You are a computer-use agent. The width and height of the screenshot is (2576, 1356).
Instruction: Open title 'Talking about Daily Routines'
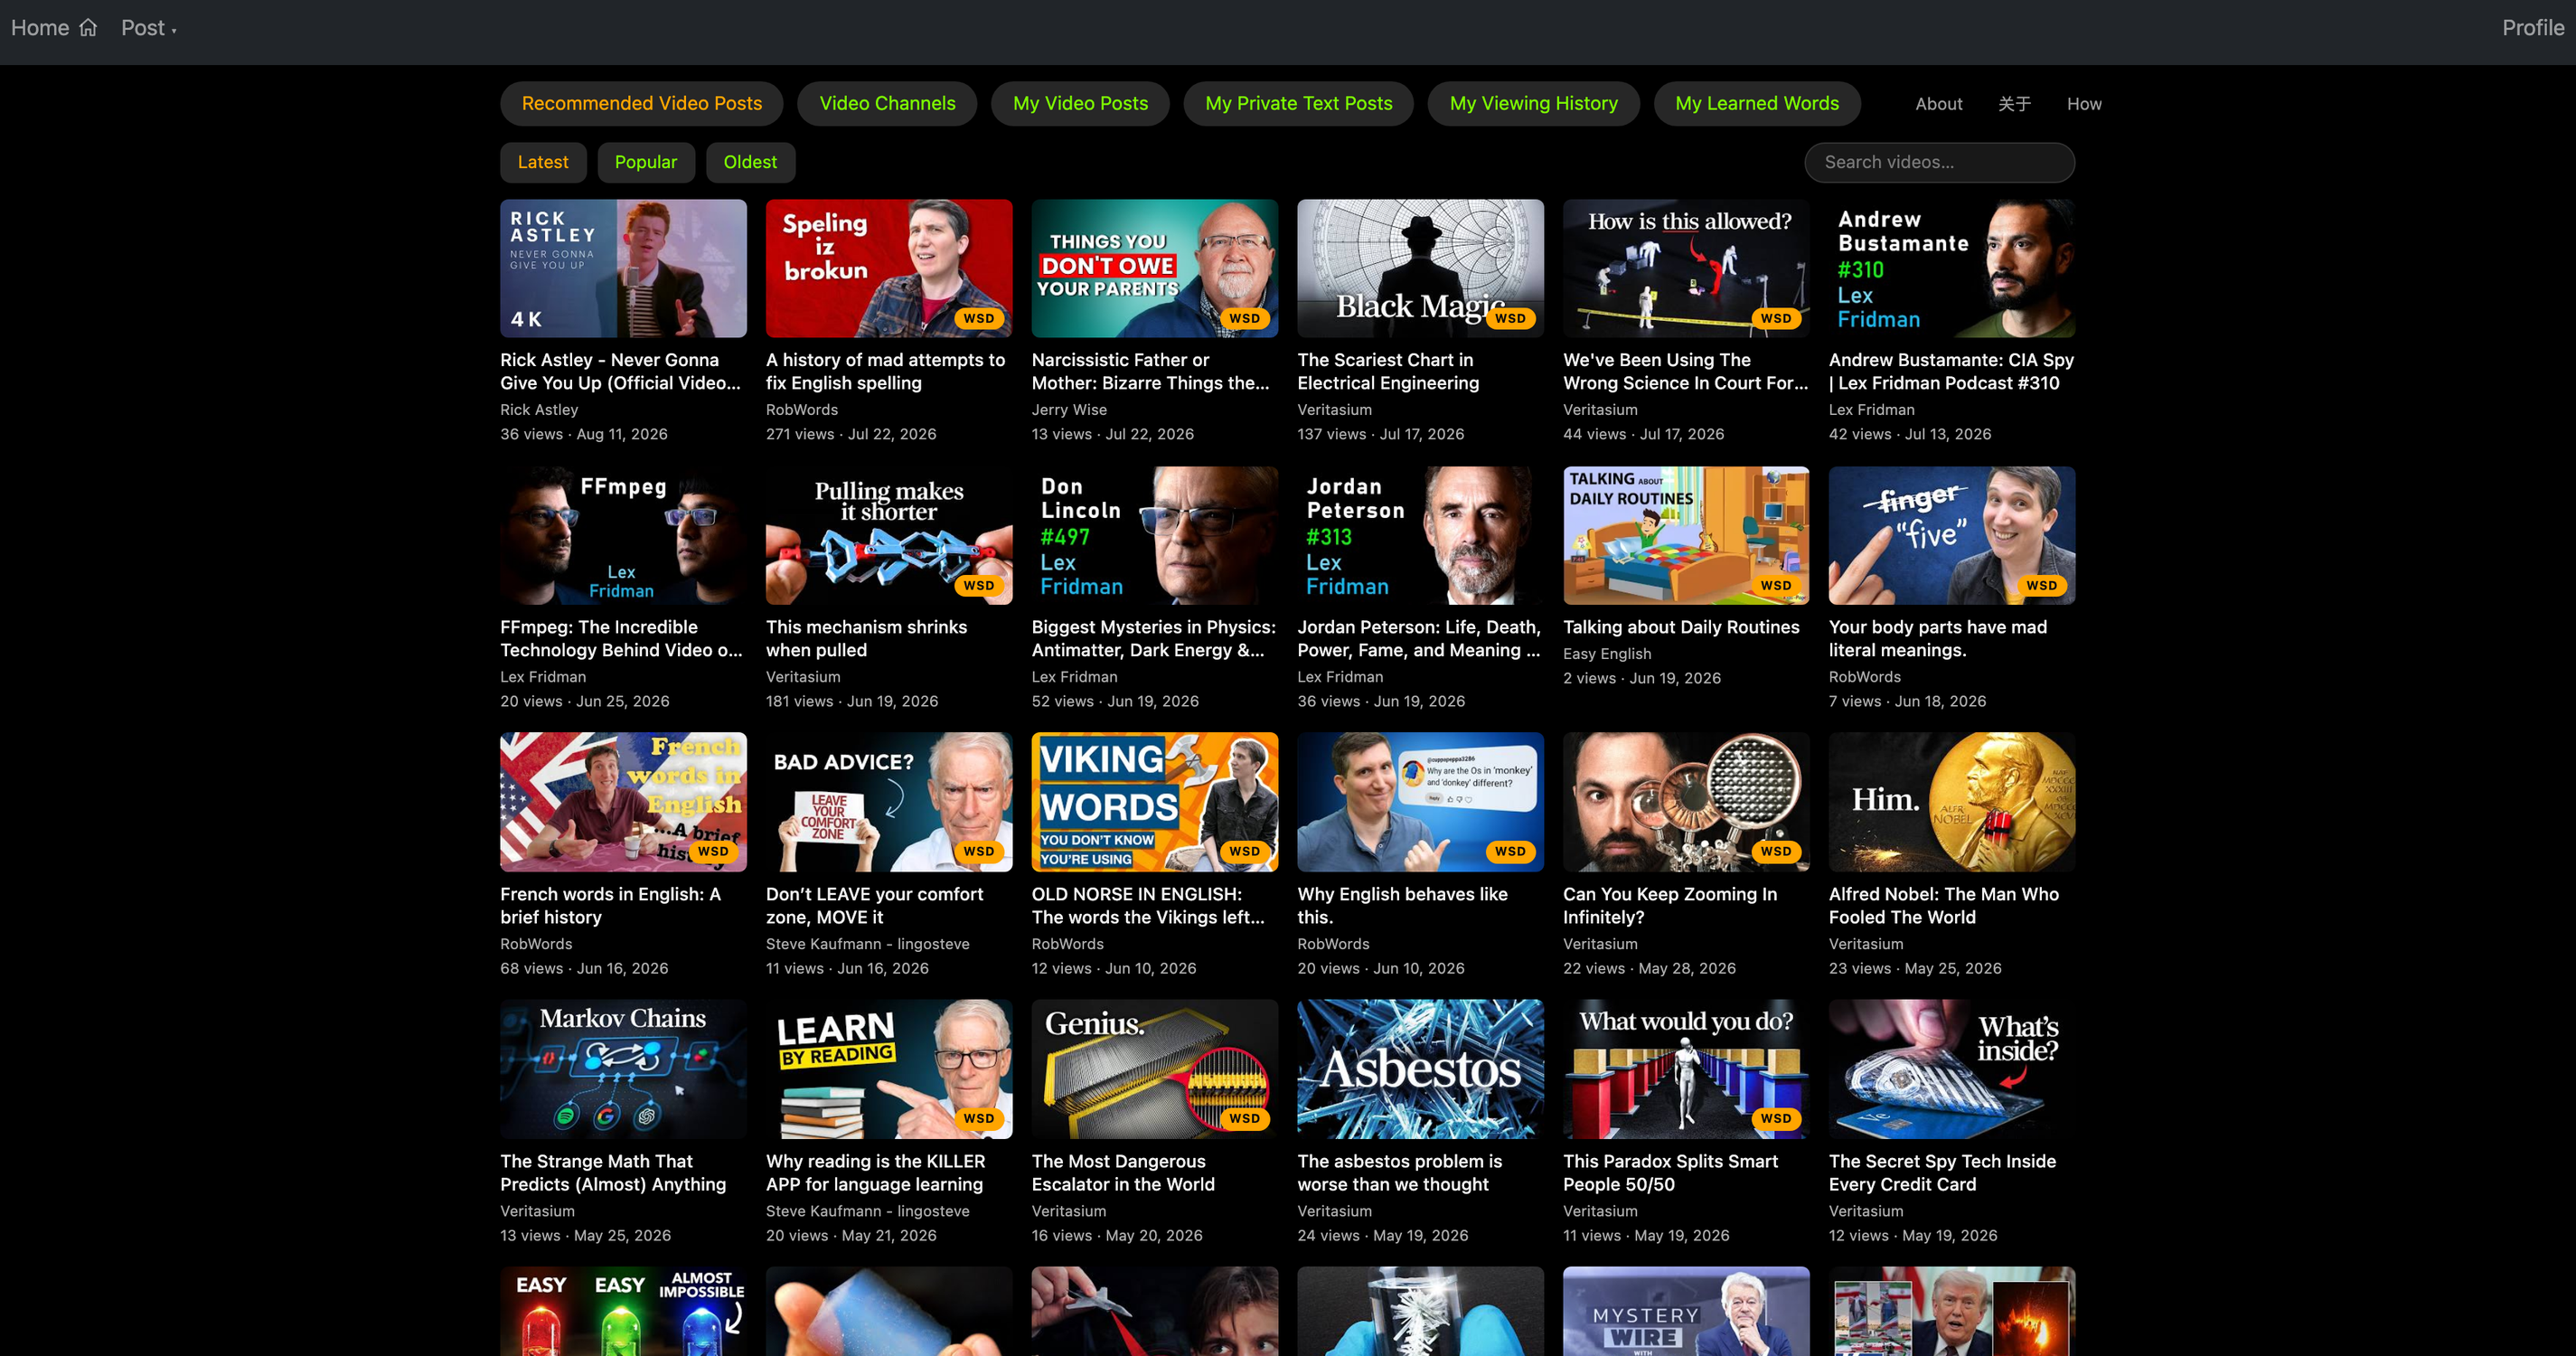pyautogui.click(x=1681, y=627)
